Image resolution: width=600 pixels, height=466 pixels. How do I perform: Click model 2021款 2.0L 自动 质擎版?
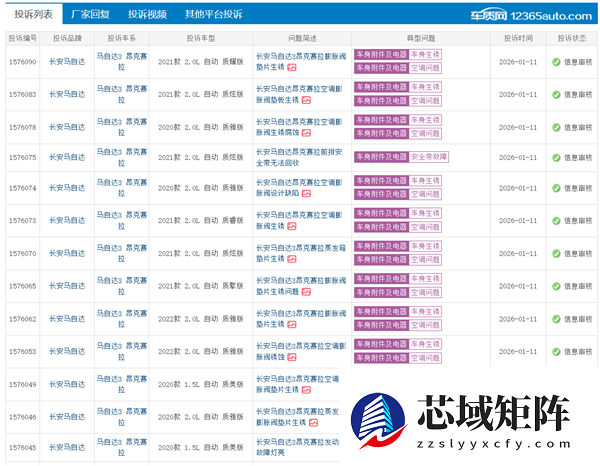pyautogui.click(x=201, y=286)
